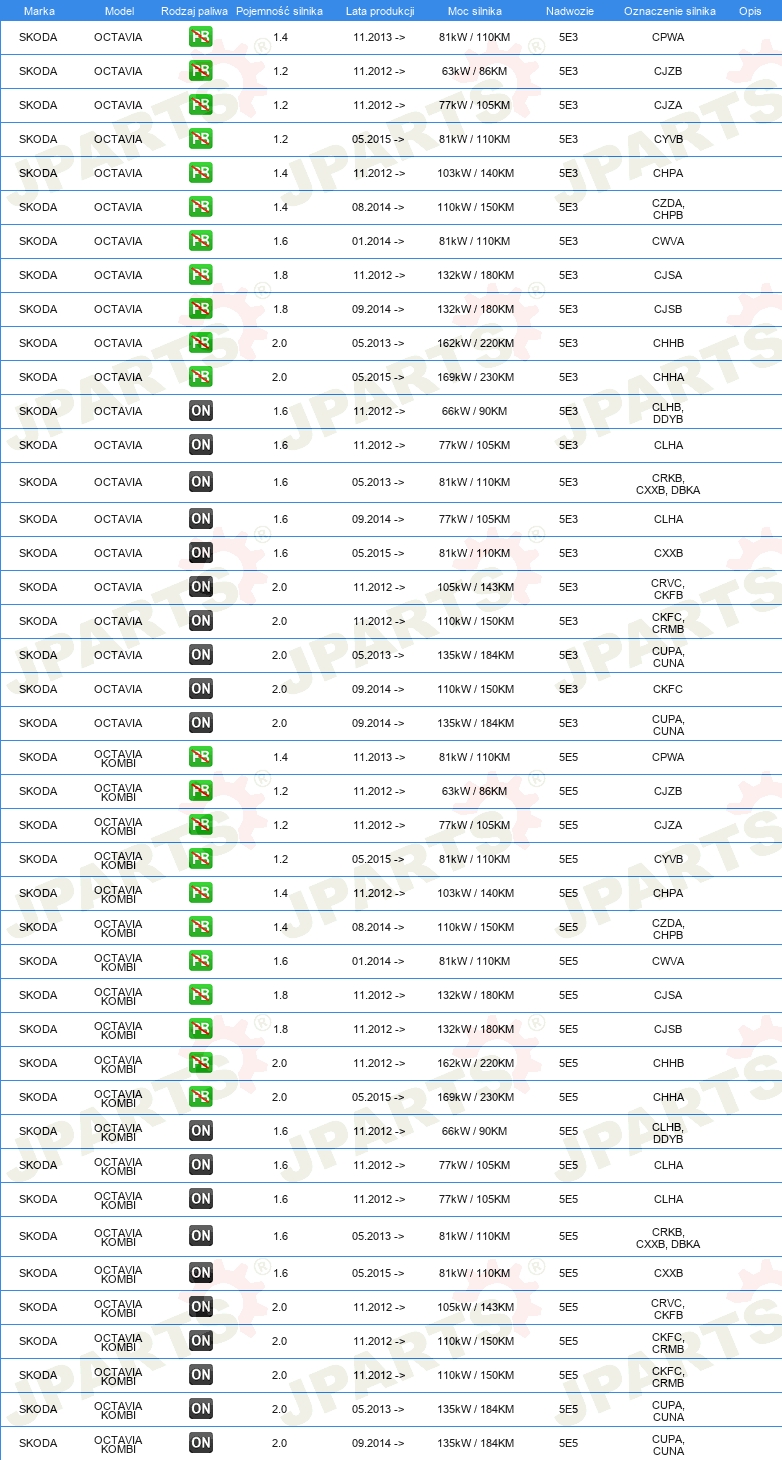Select the Opis column header
Image resolution: width=782 pixels, height=1460 pixels.
tap(749, 11)
